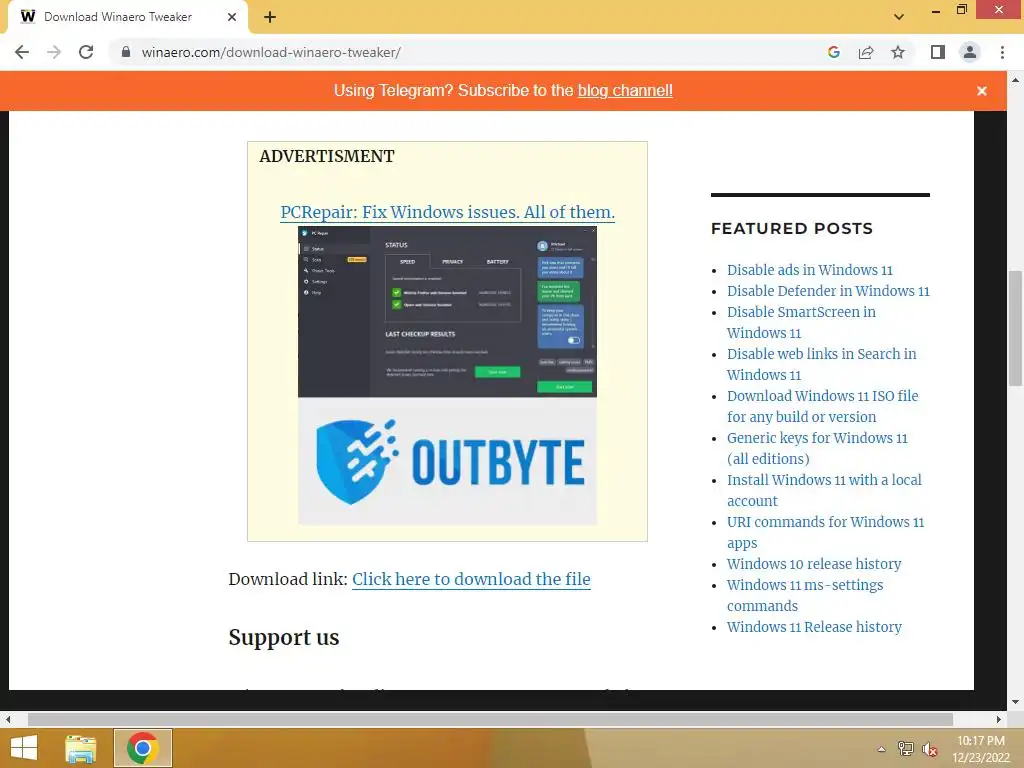
Task: Open Install Windows 11 with local account
Action: coord(824,490)
